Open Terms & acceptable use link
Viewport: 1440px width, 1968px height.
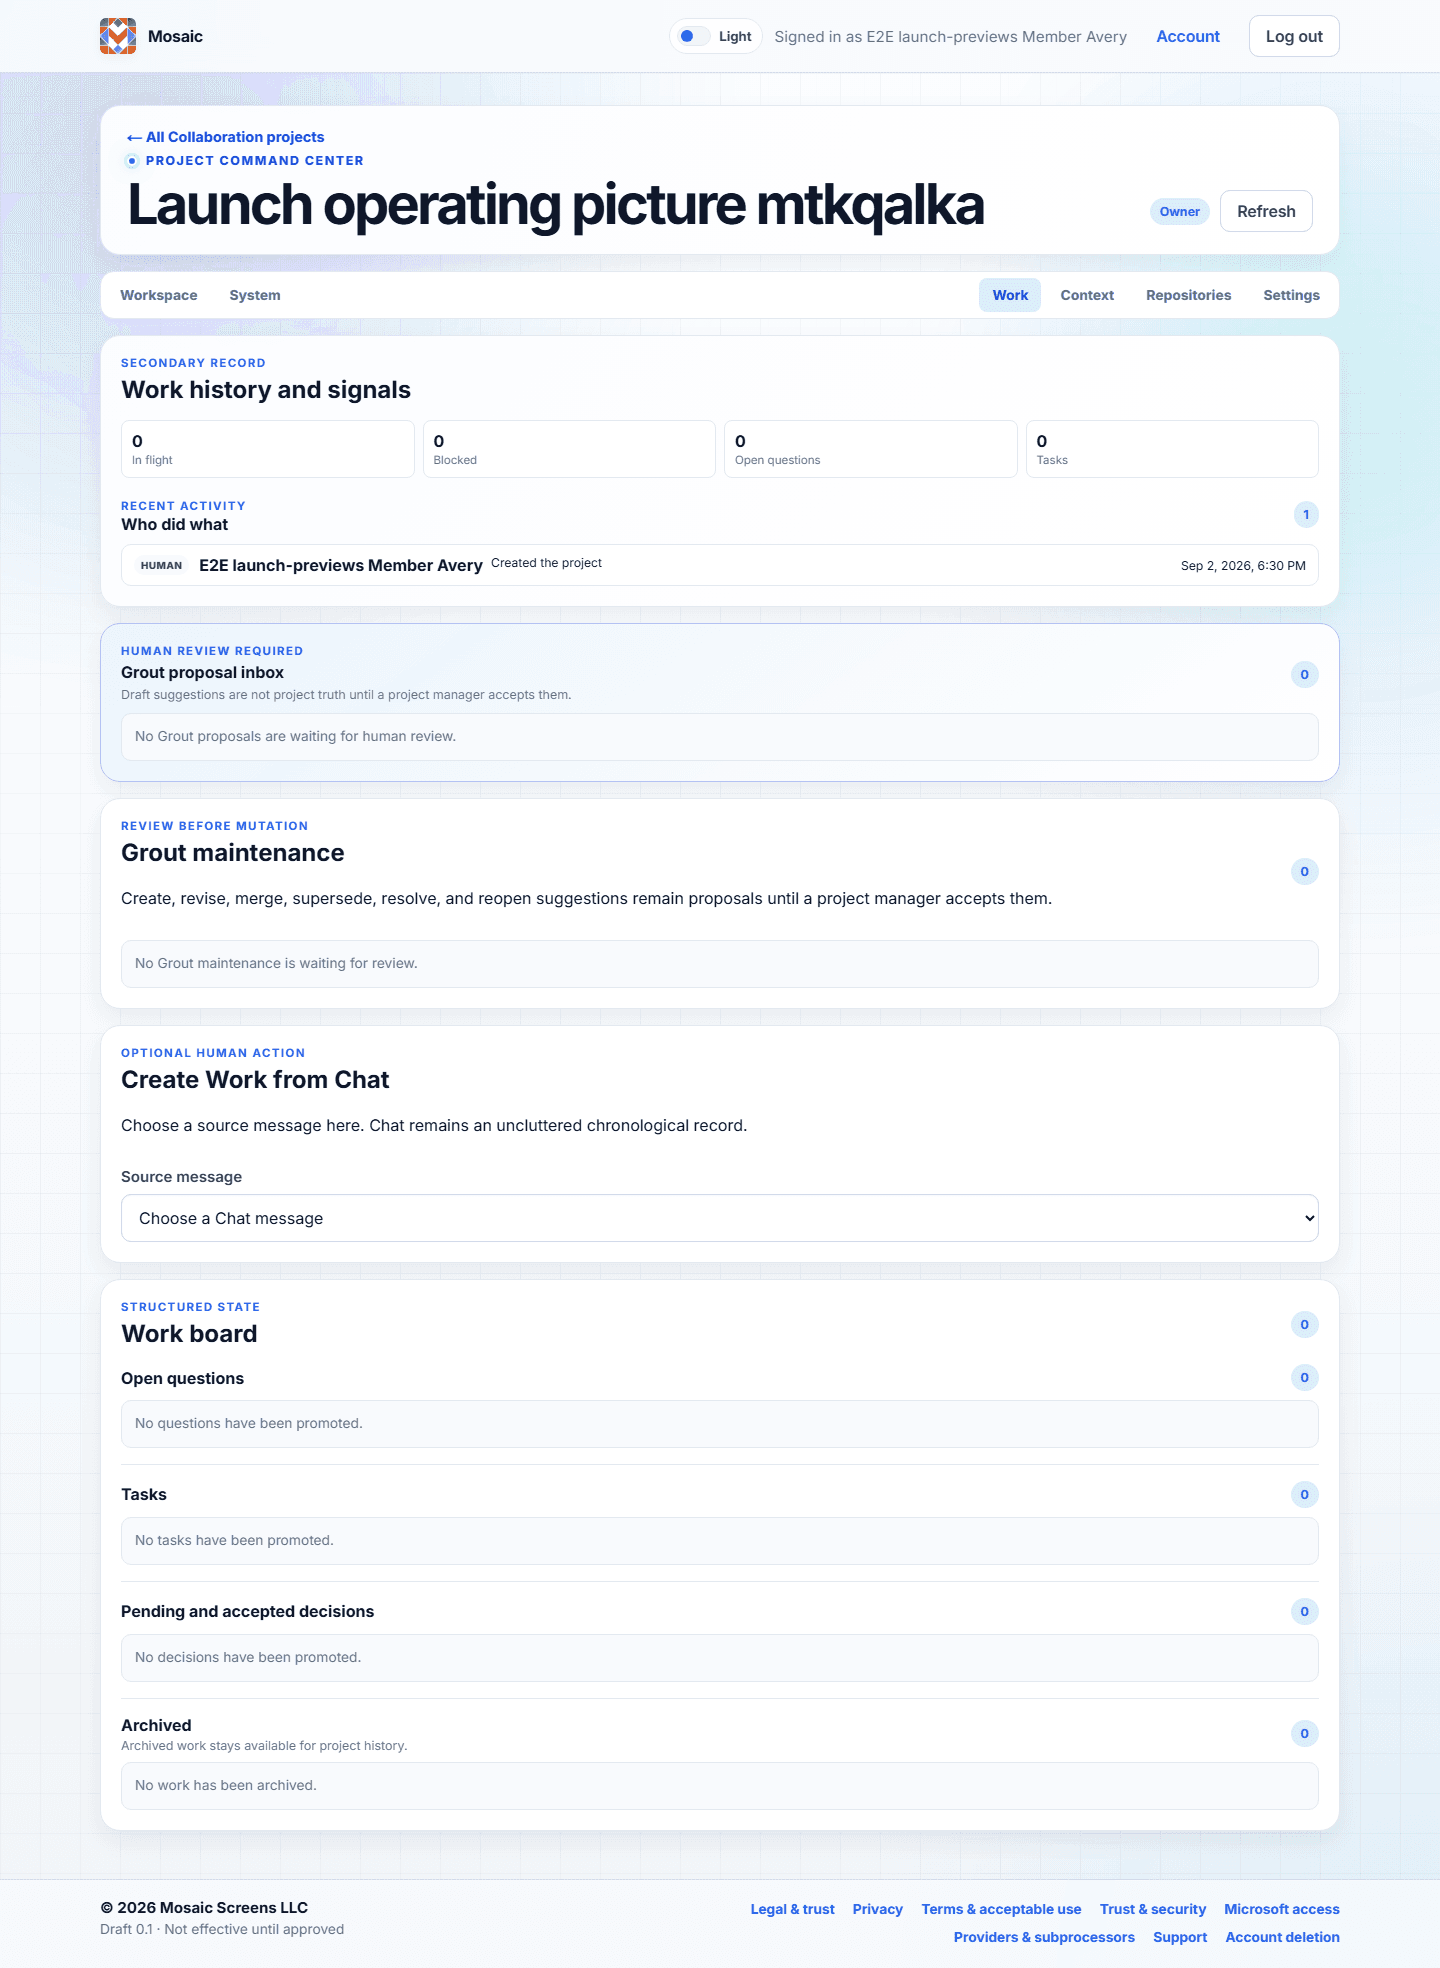(x=1001, y=1909)
